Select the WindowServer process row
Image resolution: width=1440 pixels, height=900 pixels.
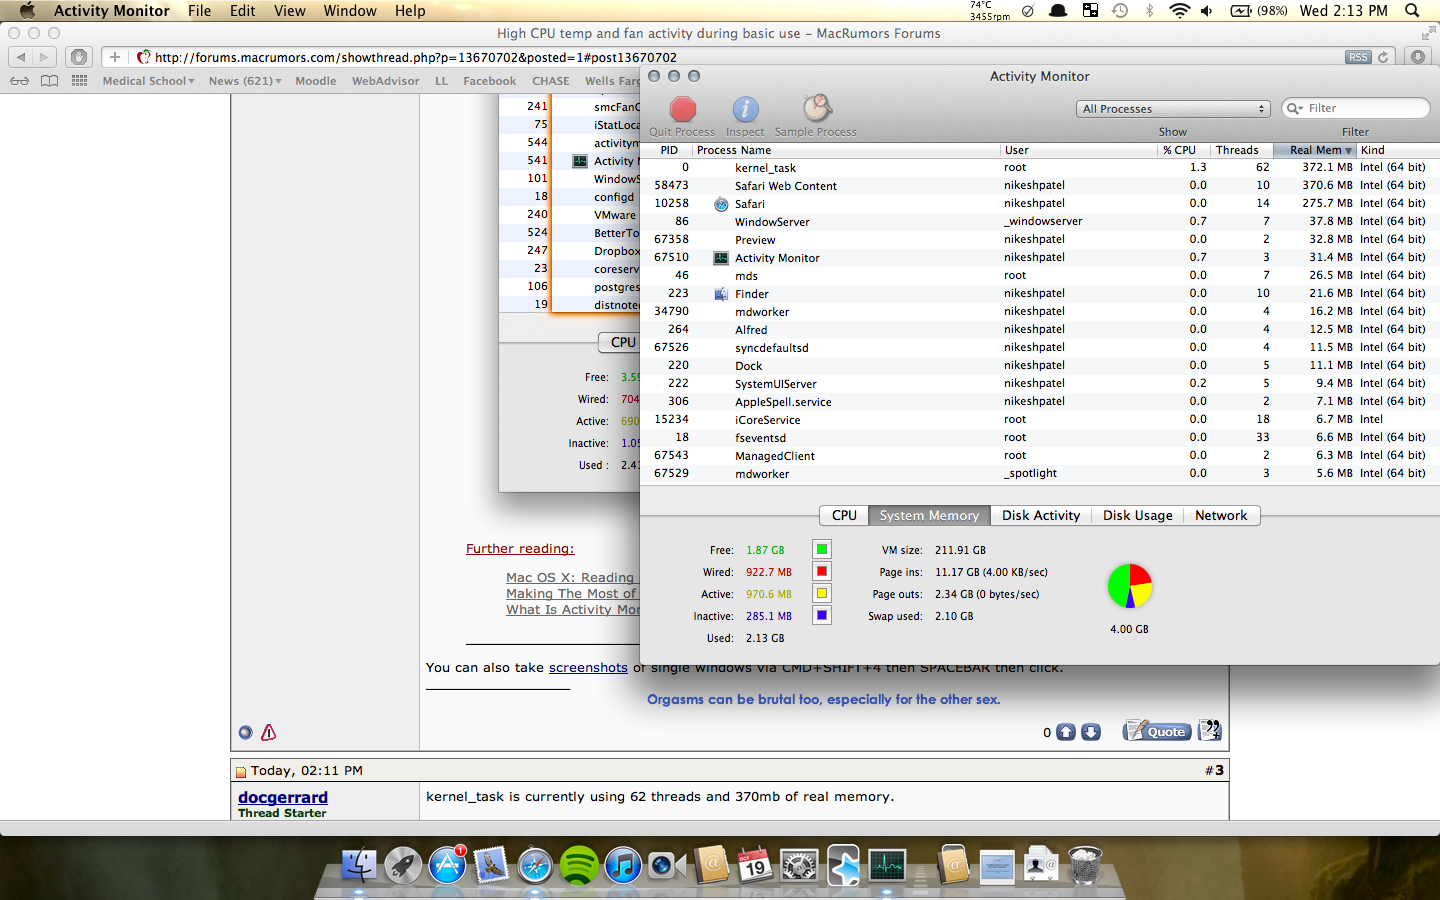[x=1040, y=222]
